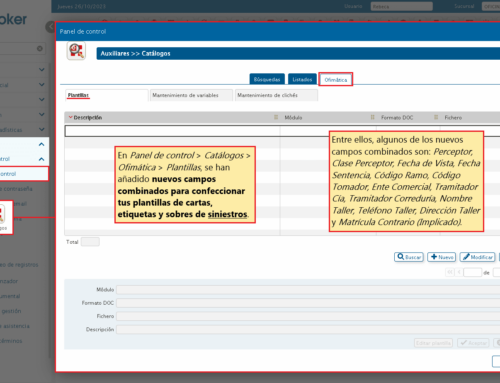Screen dimensions: 500x383
Task: Click the date text 'Jueves 26/10/2023'
Action: 82,6
